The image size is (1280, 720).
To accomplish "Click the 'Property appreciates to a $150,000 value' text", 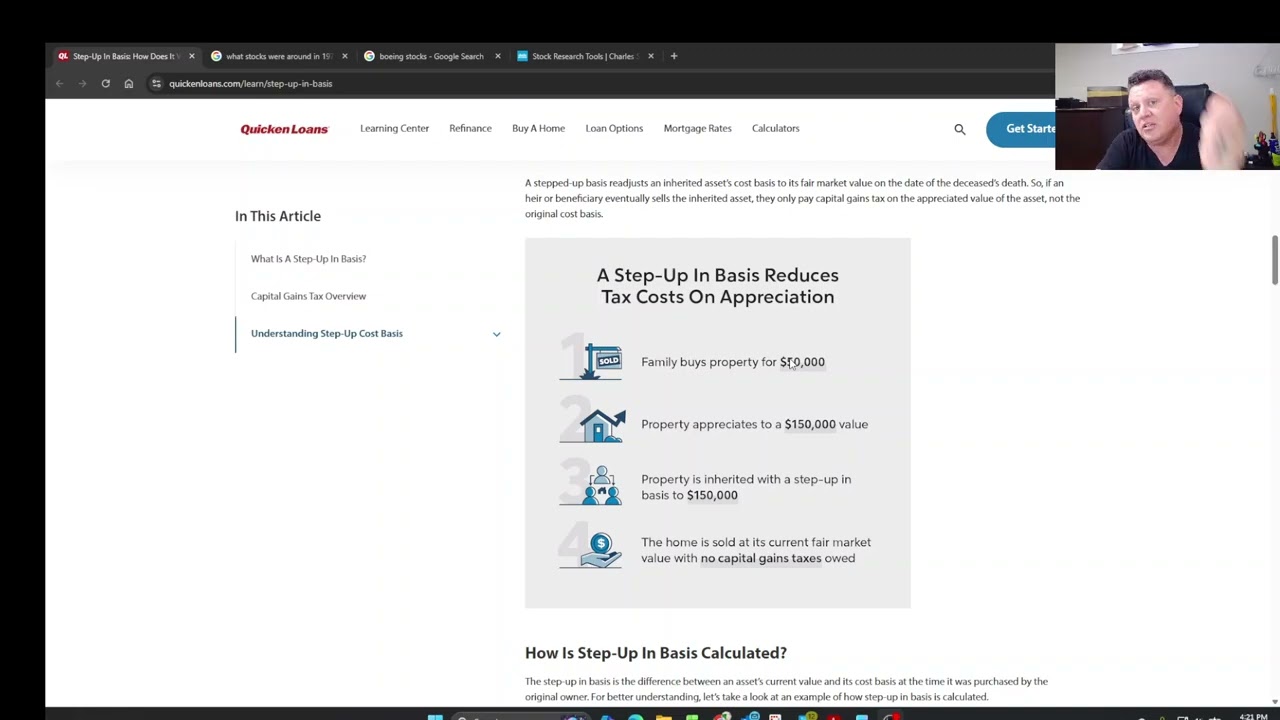I will (x=755, y=424).
